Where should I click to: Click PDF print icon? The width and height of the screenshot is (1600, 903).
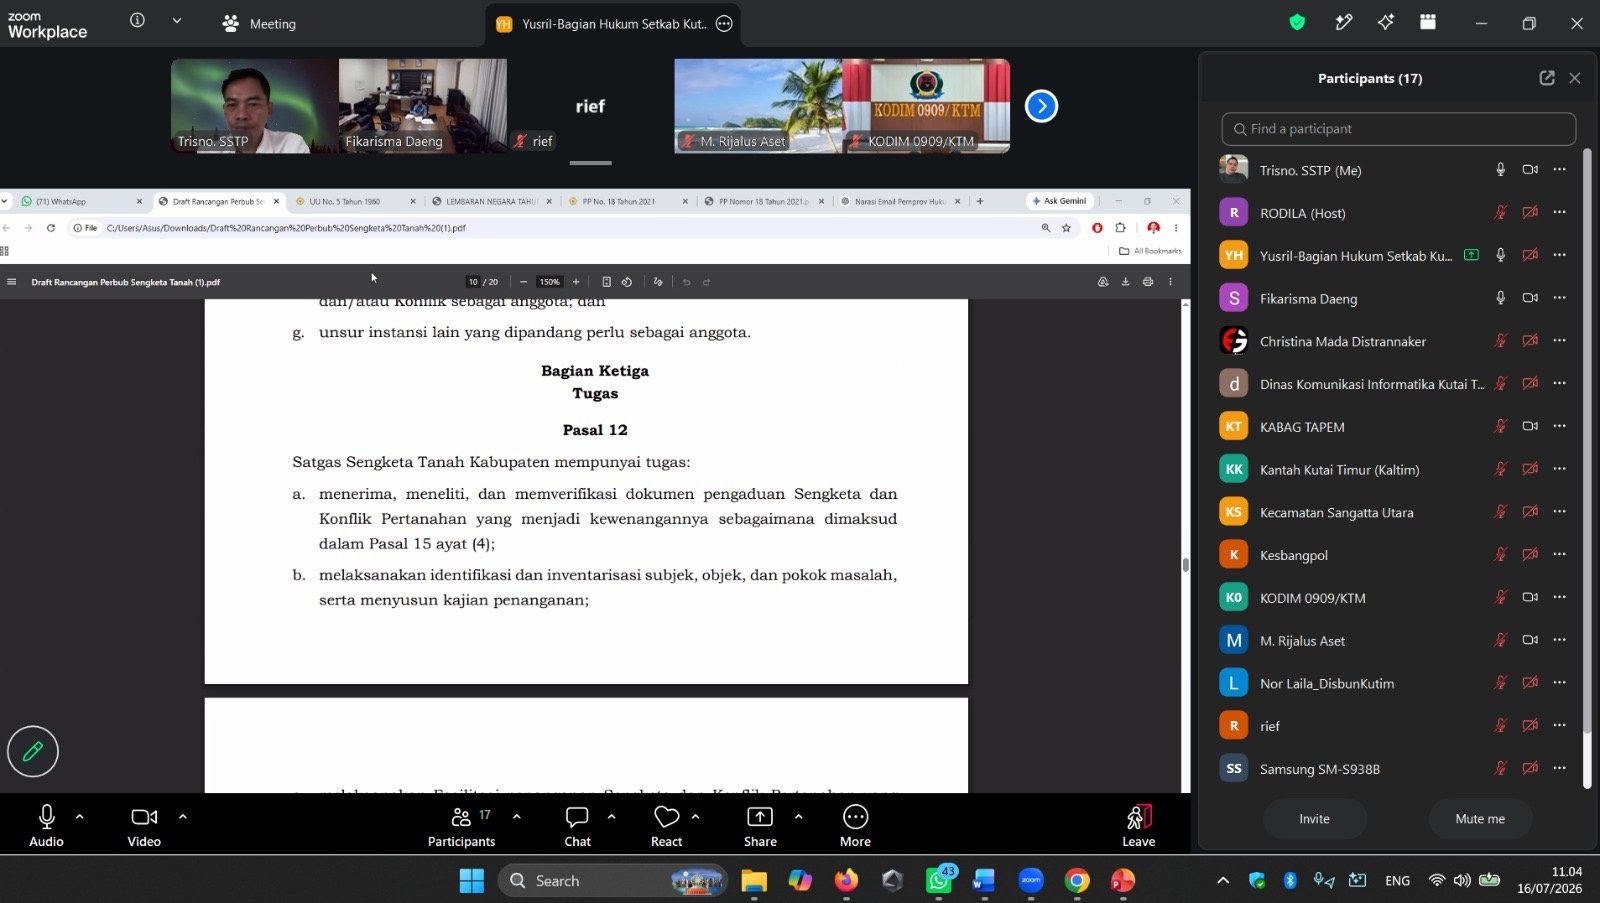click(x=1147, y=282)
